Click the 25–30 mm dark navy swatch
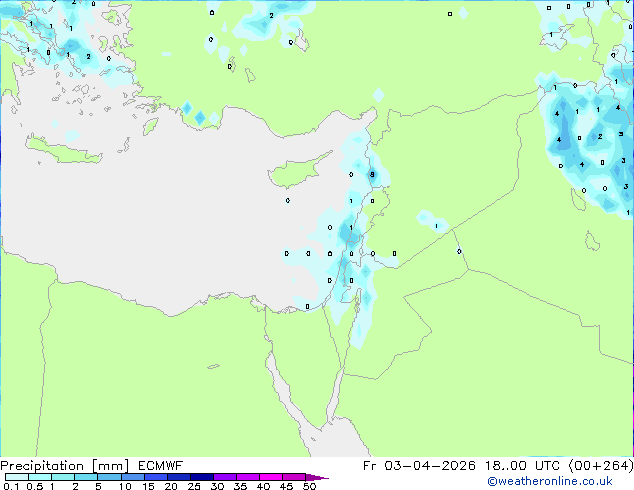 tap(201, 477)
